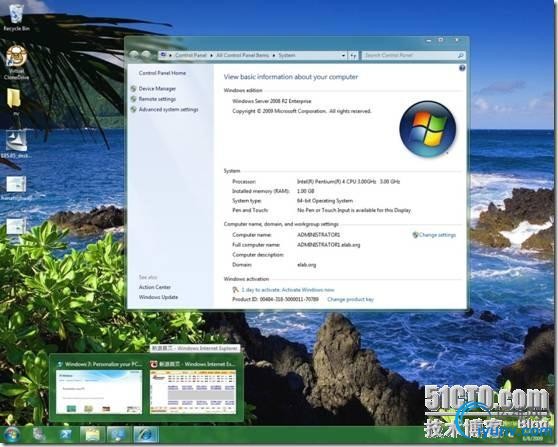Viewport: 558px width, 447px height.
Task: Open Server Manager from the taskbar
Action: click(39, 435)
